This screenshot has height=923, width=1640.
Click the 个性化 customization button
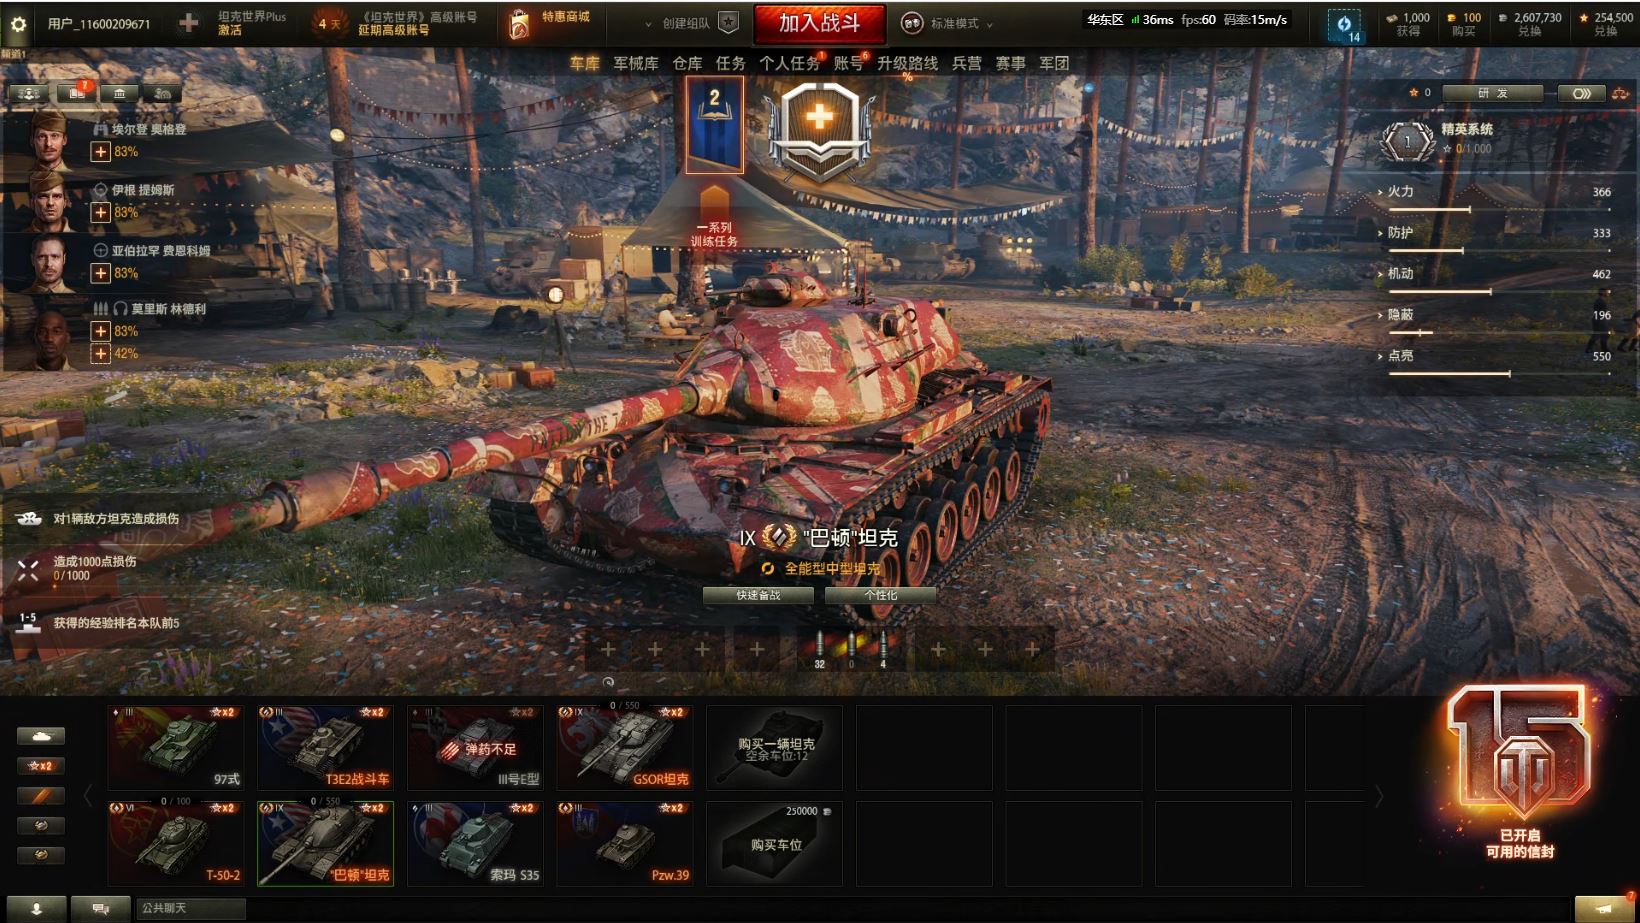click(881, 595)
